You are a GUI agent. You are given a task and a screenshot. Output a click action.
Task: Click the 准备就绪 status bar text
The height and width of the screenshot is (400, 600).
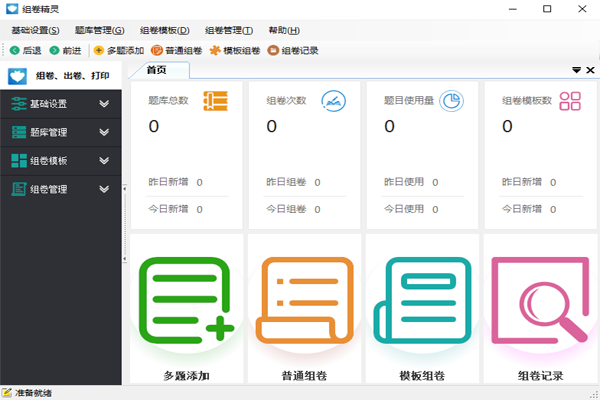[33, 393]
